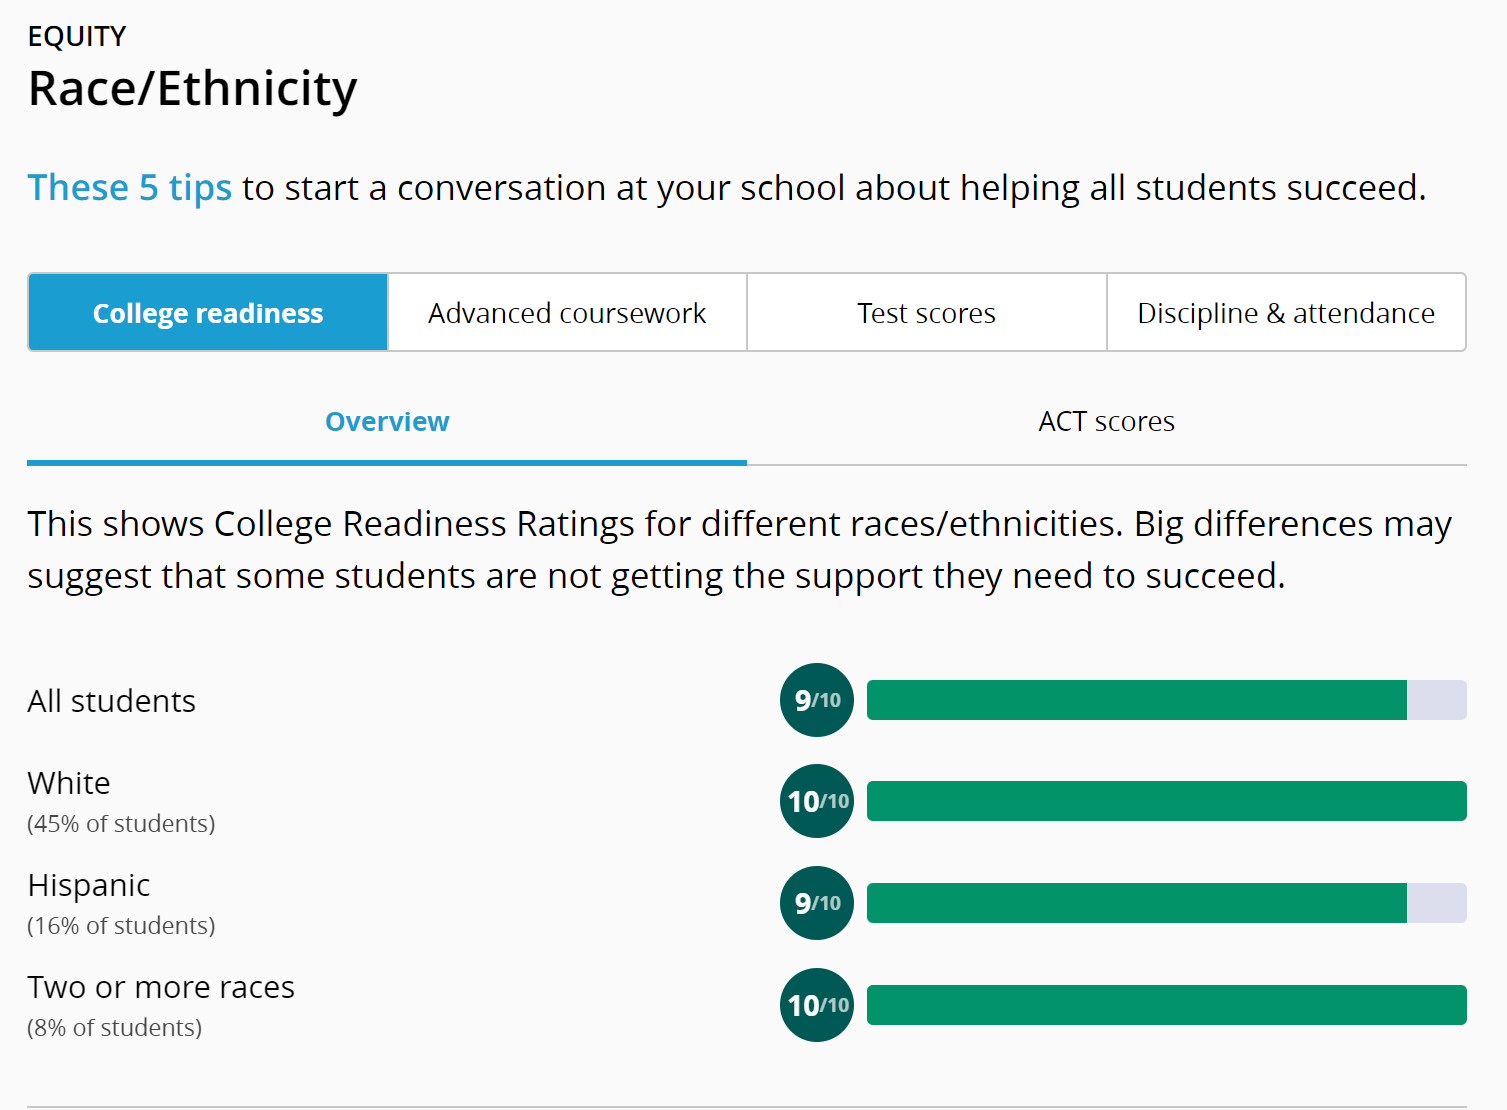
Task: Click the 'Hispanic' row label
Action: (x=89, y=885)
